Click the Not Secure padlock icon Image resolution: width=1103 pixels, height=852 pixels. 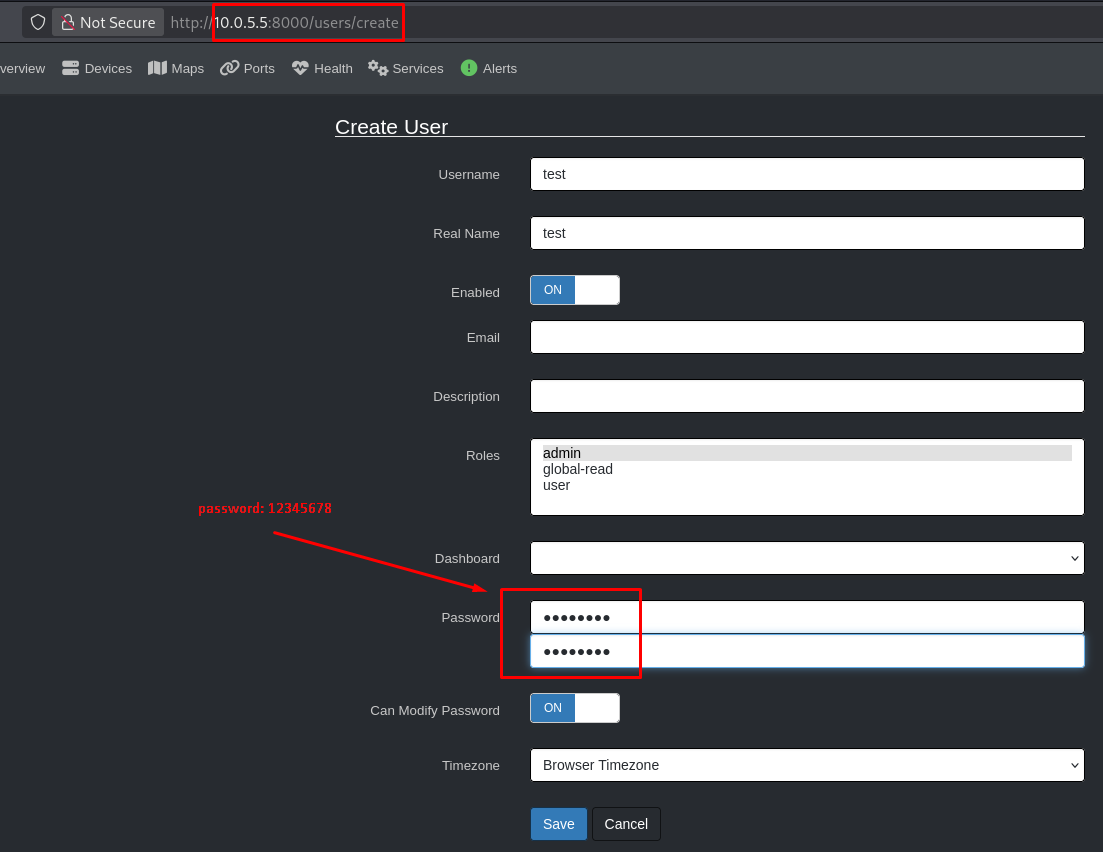point(68,22)
